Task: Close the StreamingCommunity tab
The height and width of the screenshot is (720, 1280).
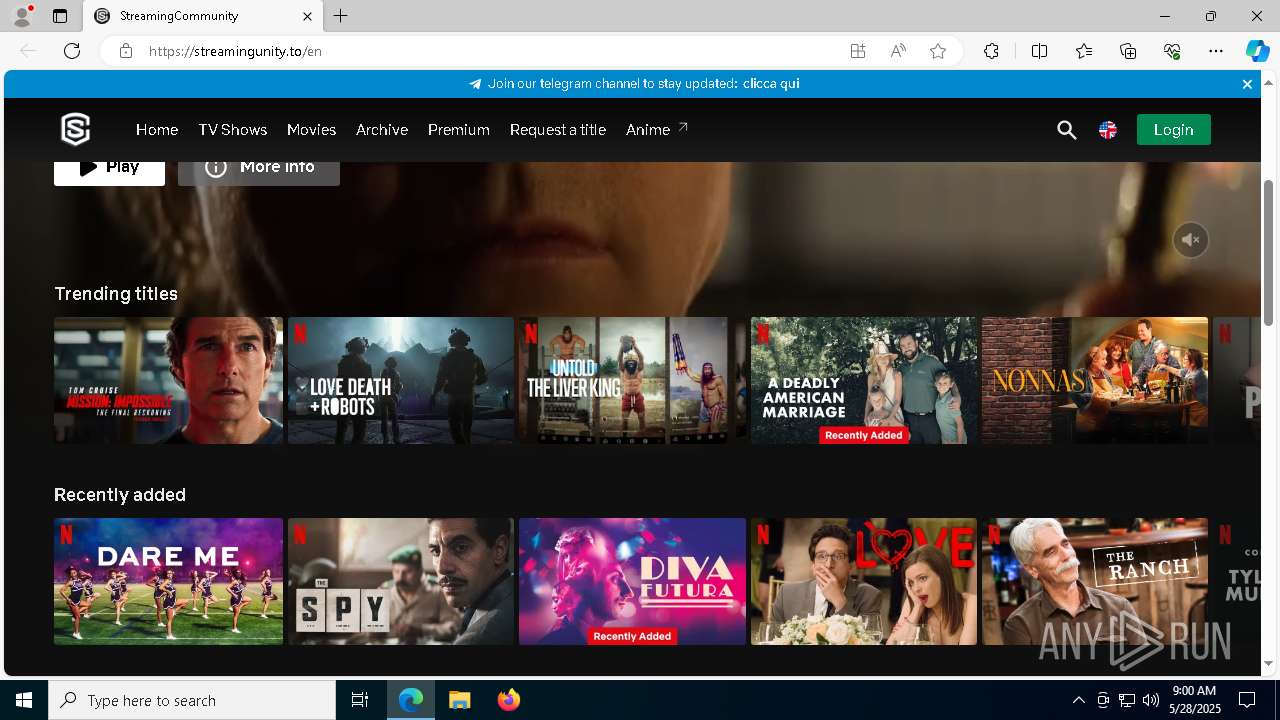Action: pyautogui.click(x=307, y=16)
